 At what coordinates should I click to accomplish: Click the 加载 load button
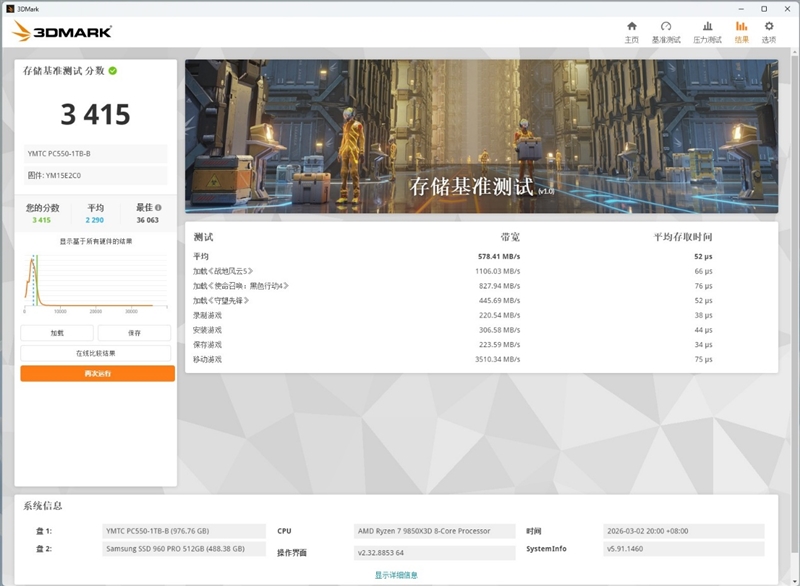(x=58, y=331)
